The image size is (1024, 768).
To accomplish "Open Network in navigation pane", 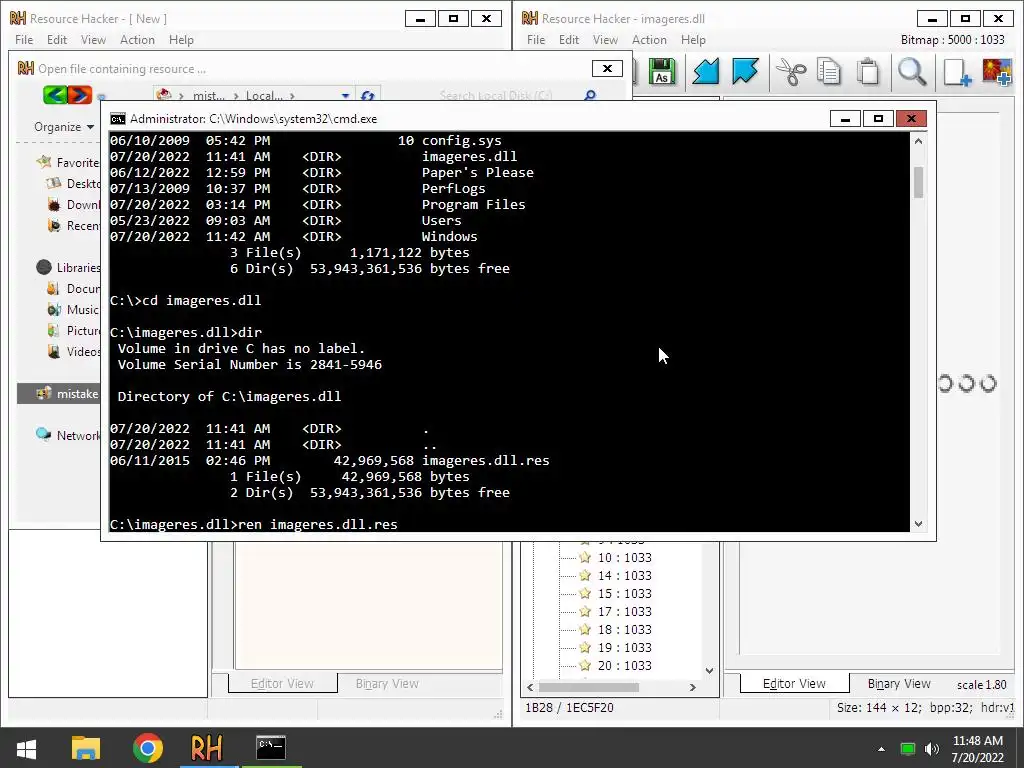I will click(69, 436).
